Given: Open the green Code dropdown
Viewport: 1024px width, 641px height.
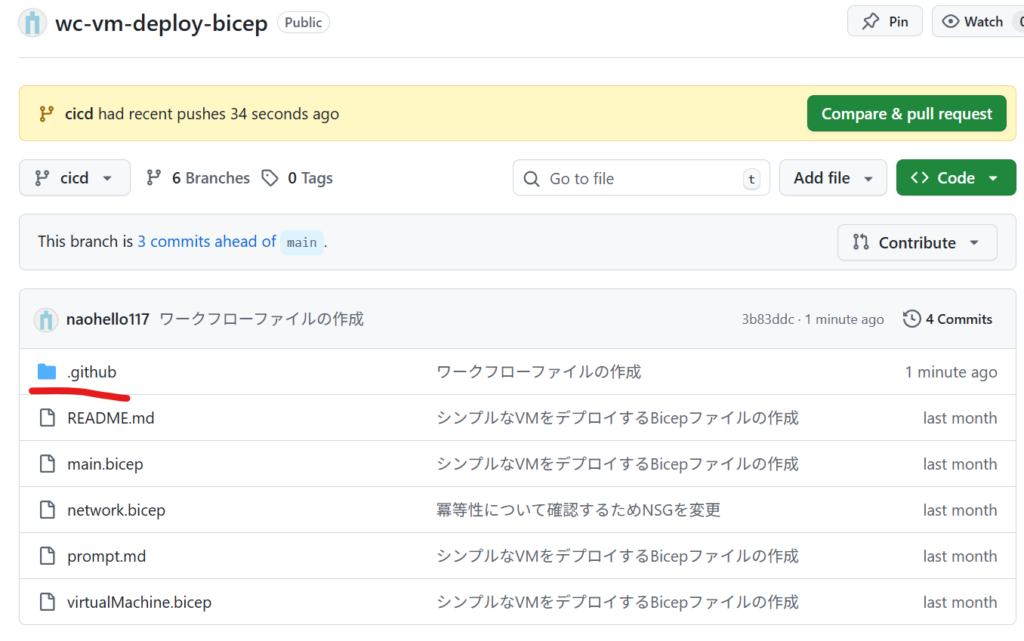Looking at the screenshot, I should click(x=955, y=178).
